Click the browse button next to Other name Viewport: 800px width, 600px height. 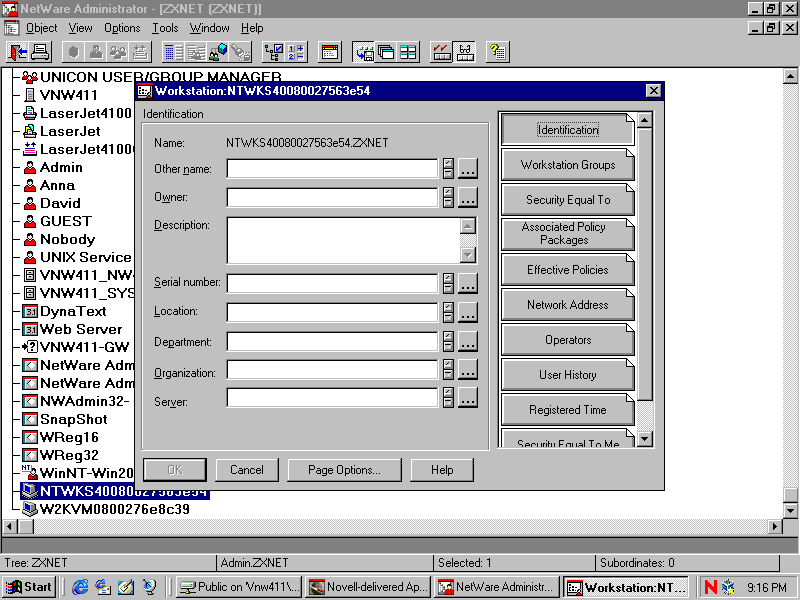pos(468,168)
